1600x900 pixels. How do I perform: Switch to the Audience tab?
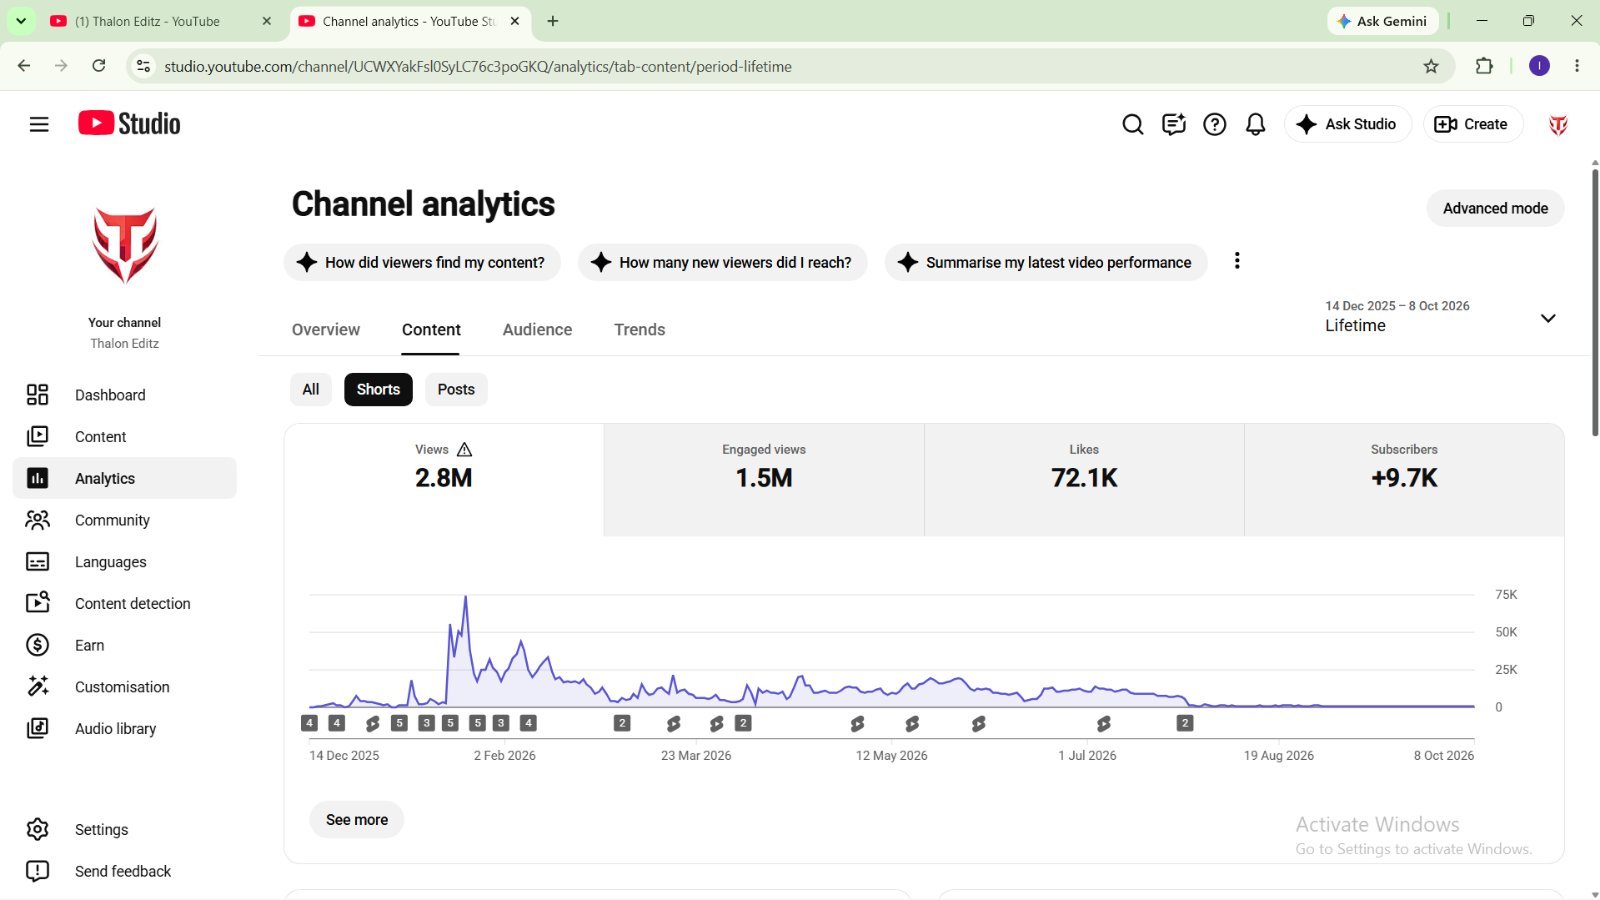click(537, 330)
